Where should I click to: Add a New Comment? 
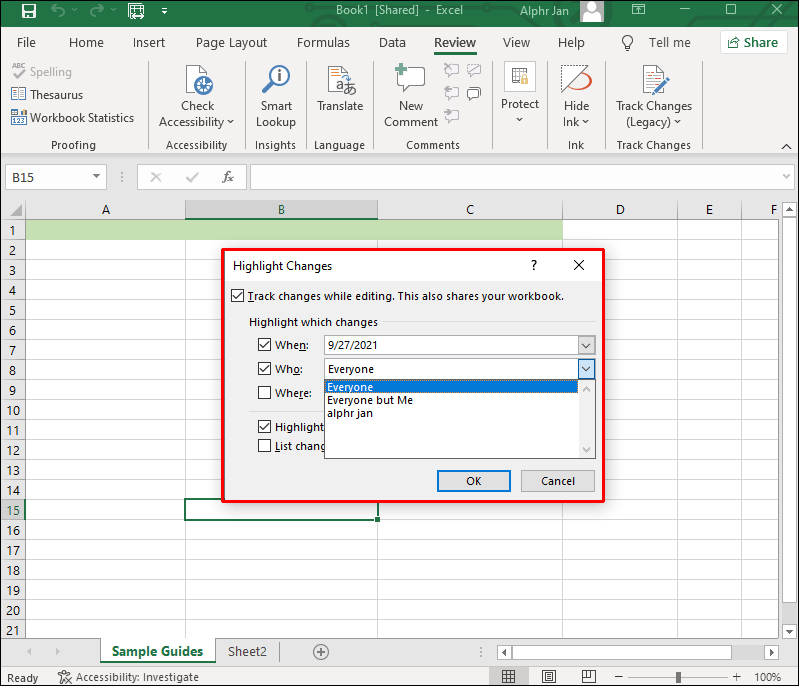pyautogui.click(x=411, y=96)
